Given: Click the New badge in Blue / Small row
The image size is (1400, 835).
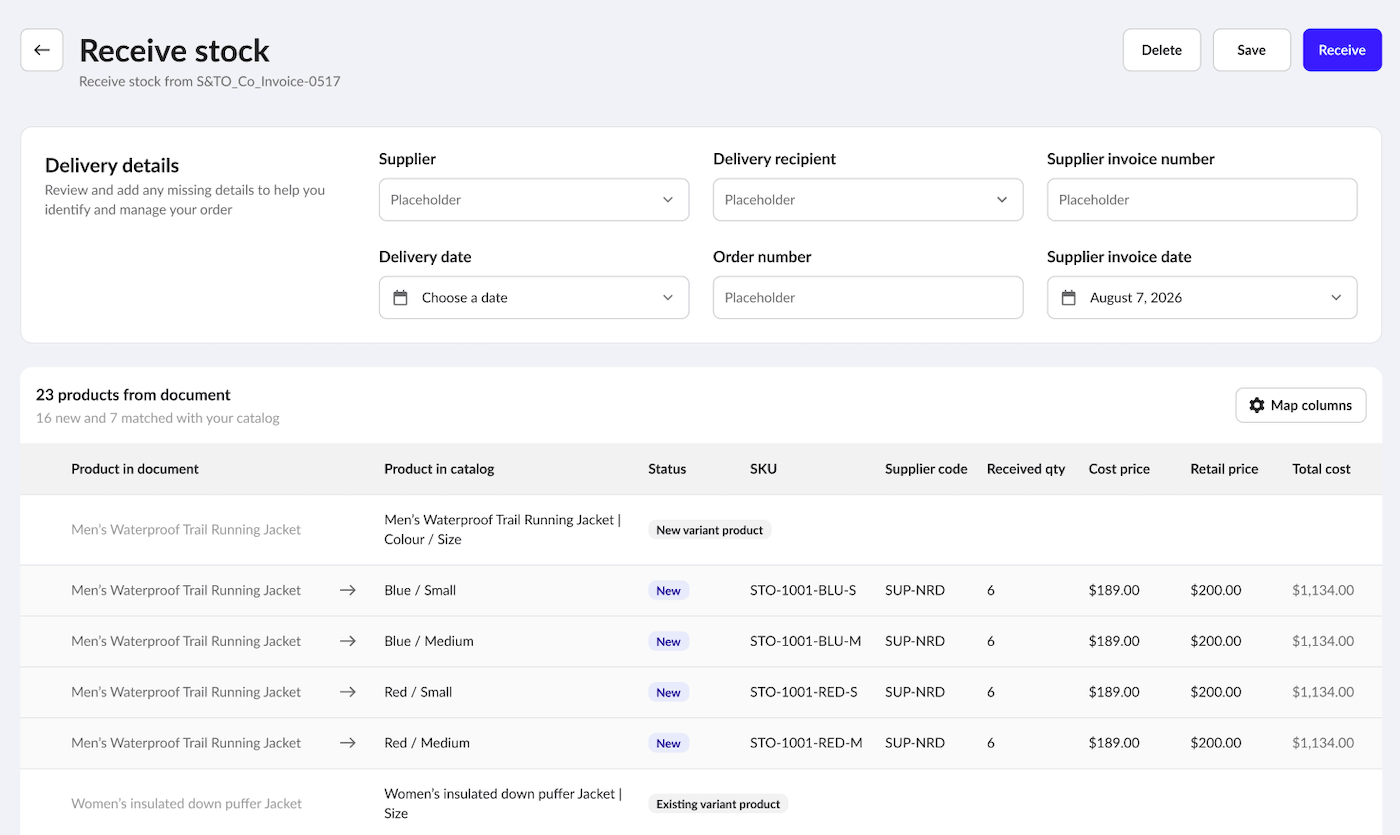Looking at the screenshot, I should coord(668,591).
